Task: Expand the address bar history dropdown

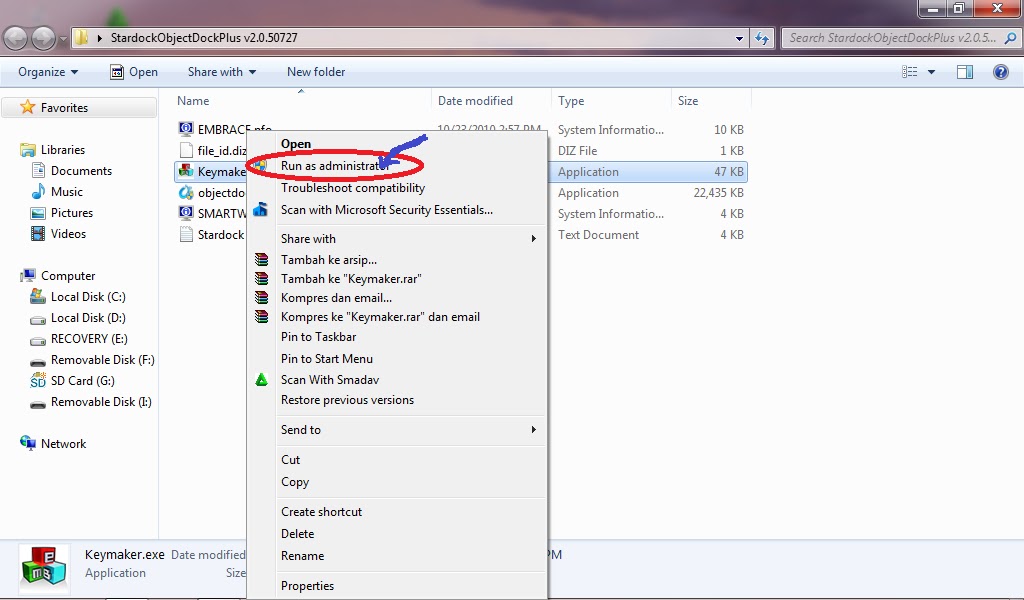Action: (x=739, y=39)
